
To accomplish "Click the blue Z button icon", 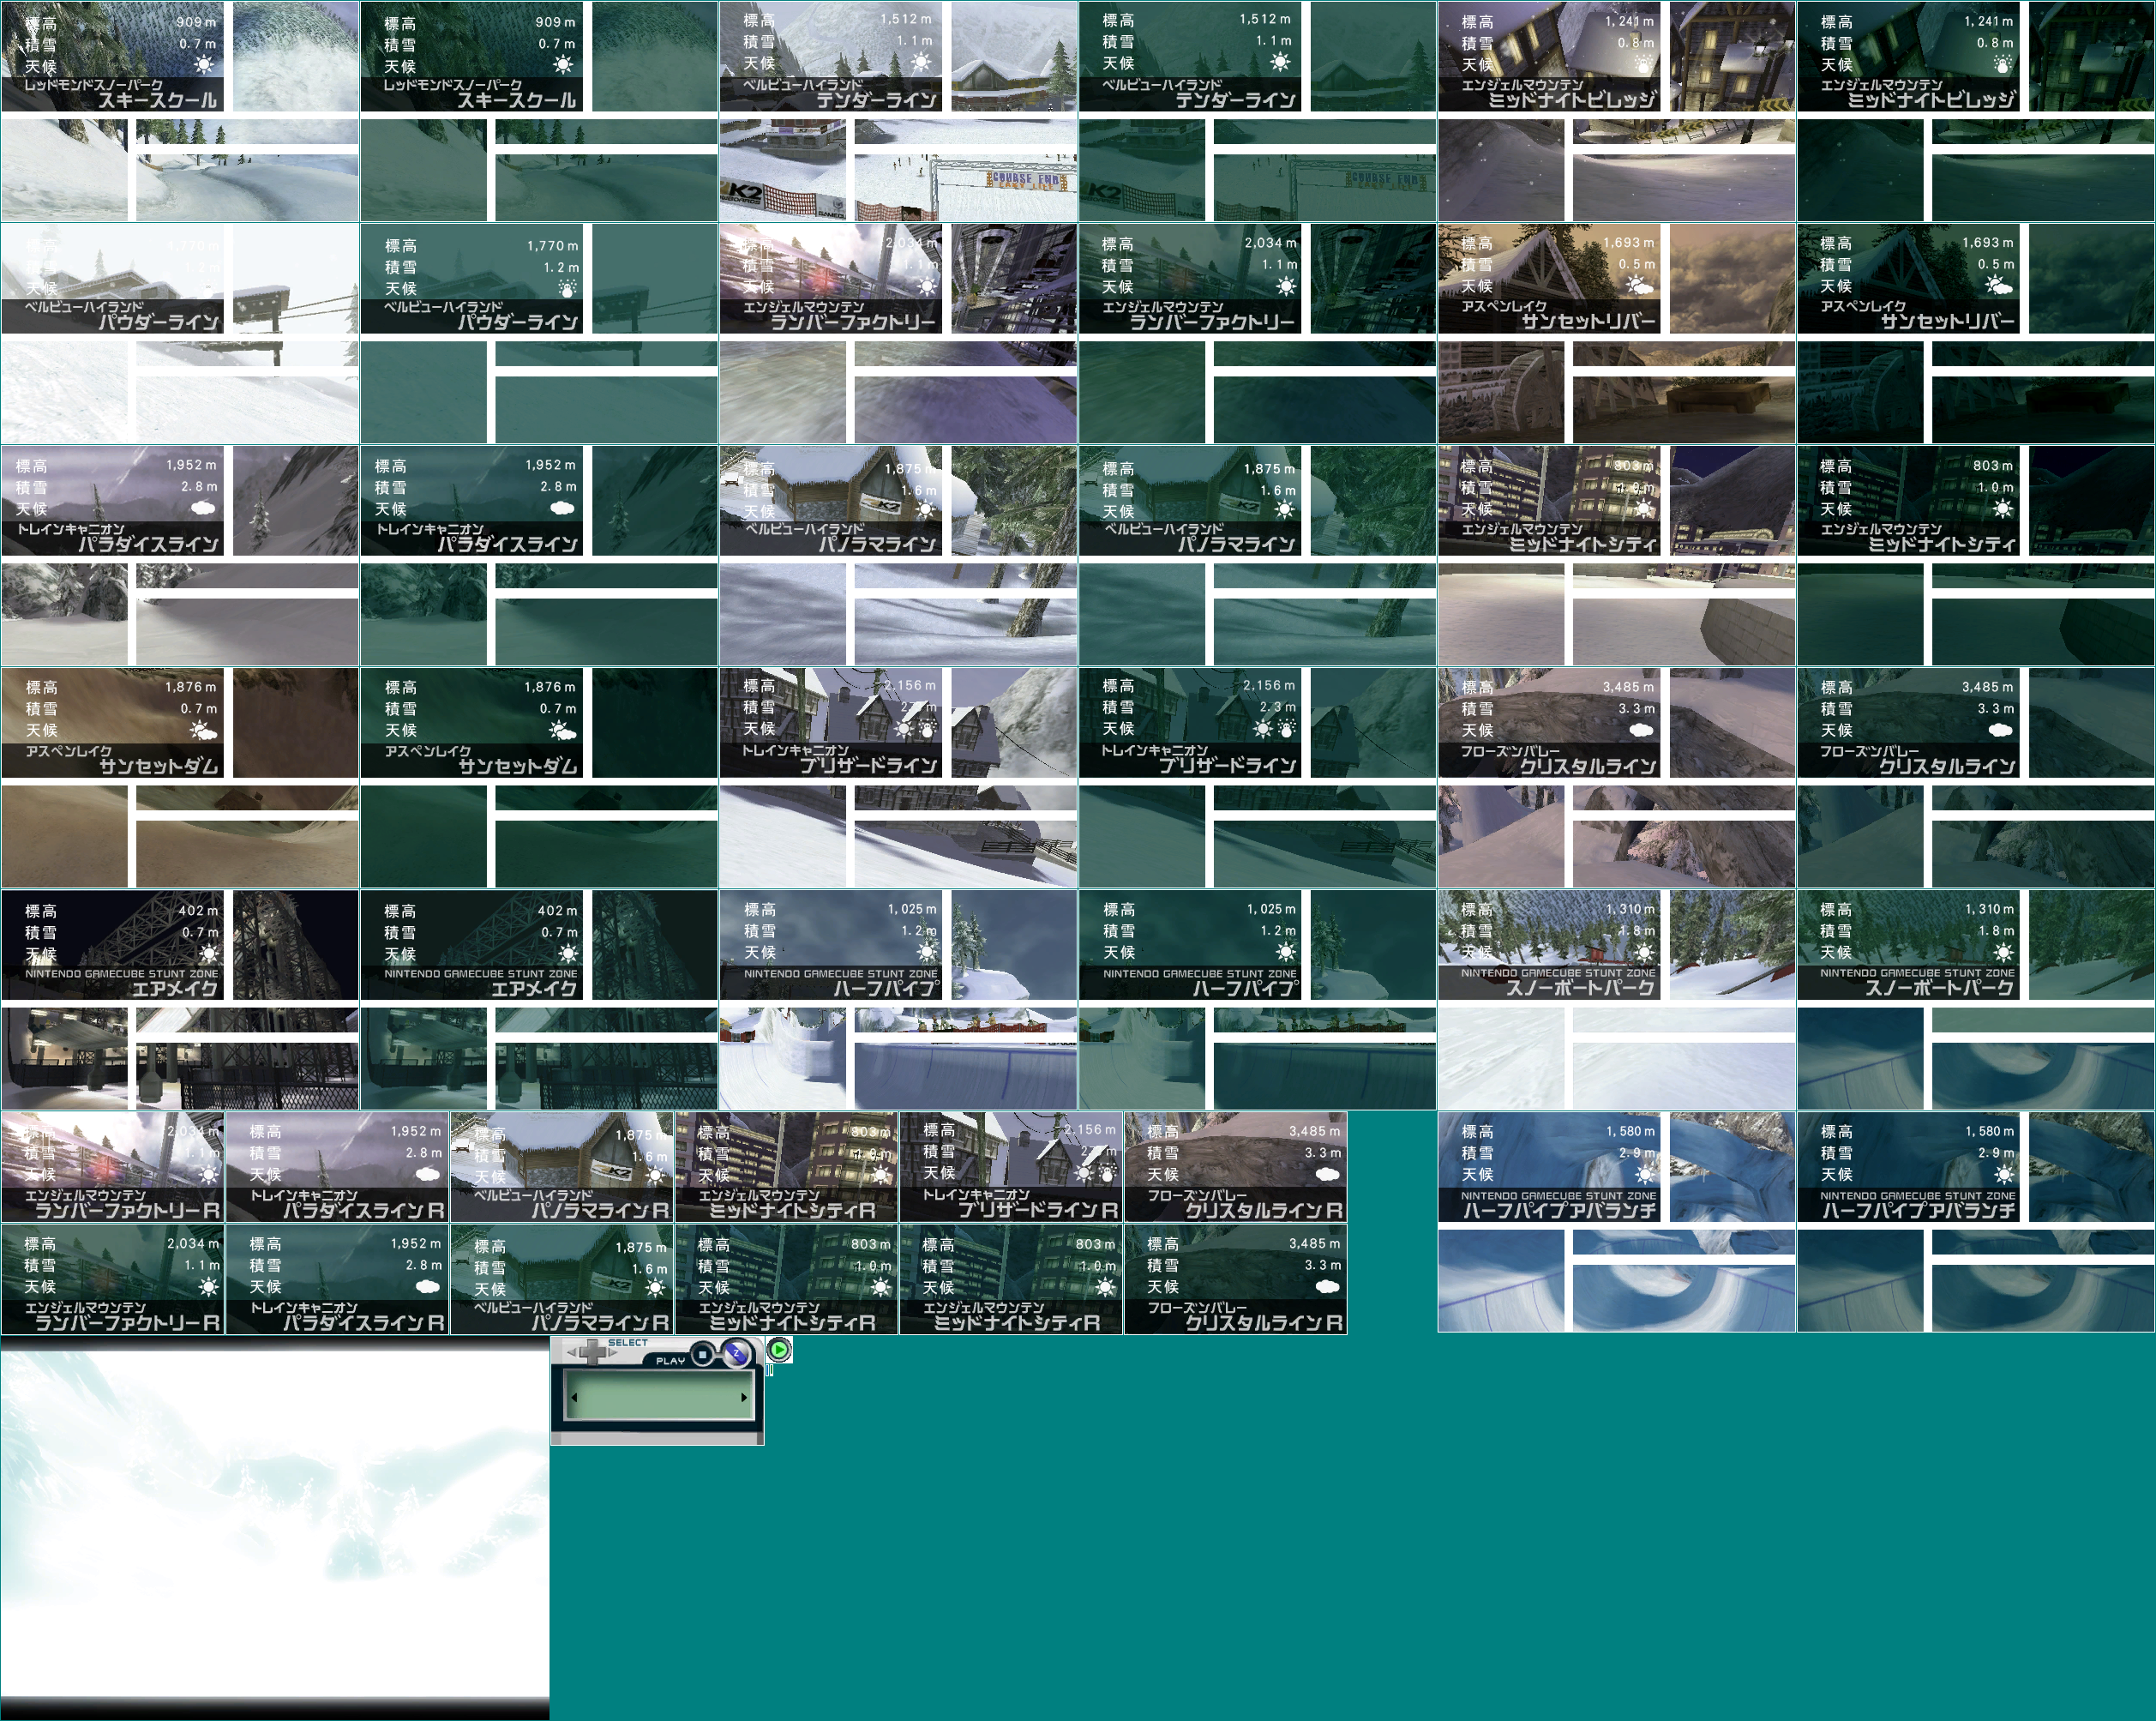I will pos(737,1354).
